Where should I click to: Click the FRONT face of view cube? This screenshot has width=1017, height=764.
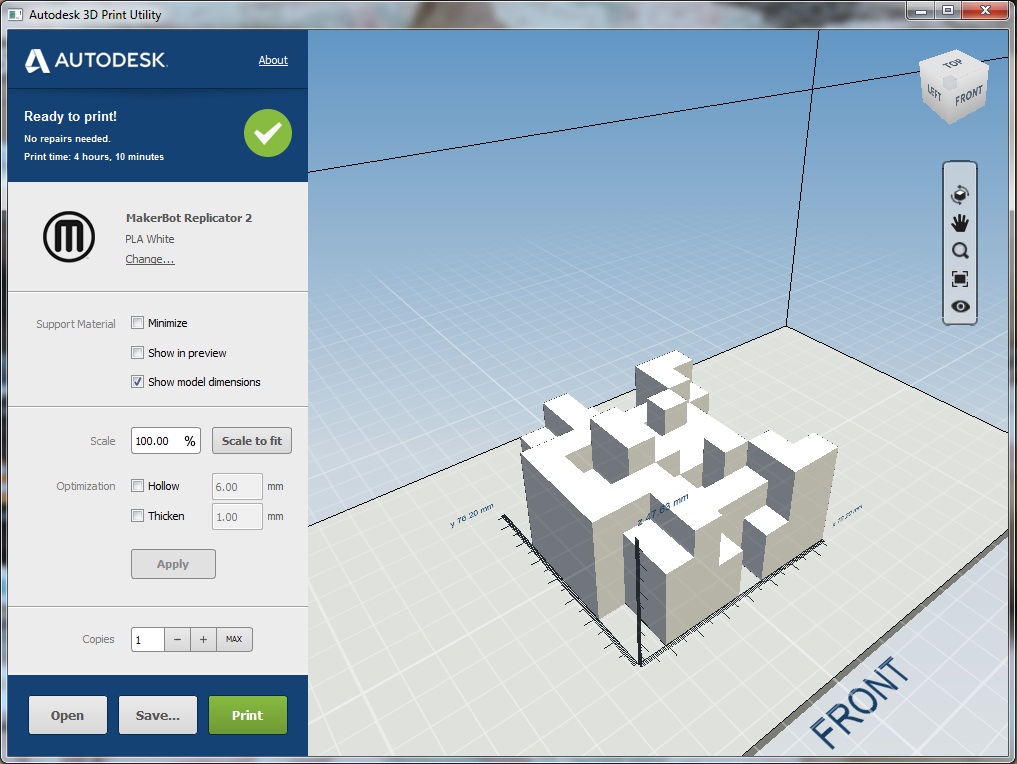click(x=969, y=96)
